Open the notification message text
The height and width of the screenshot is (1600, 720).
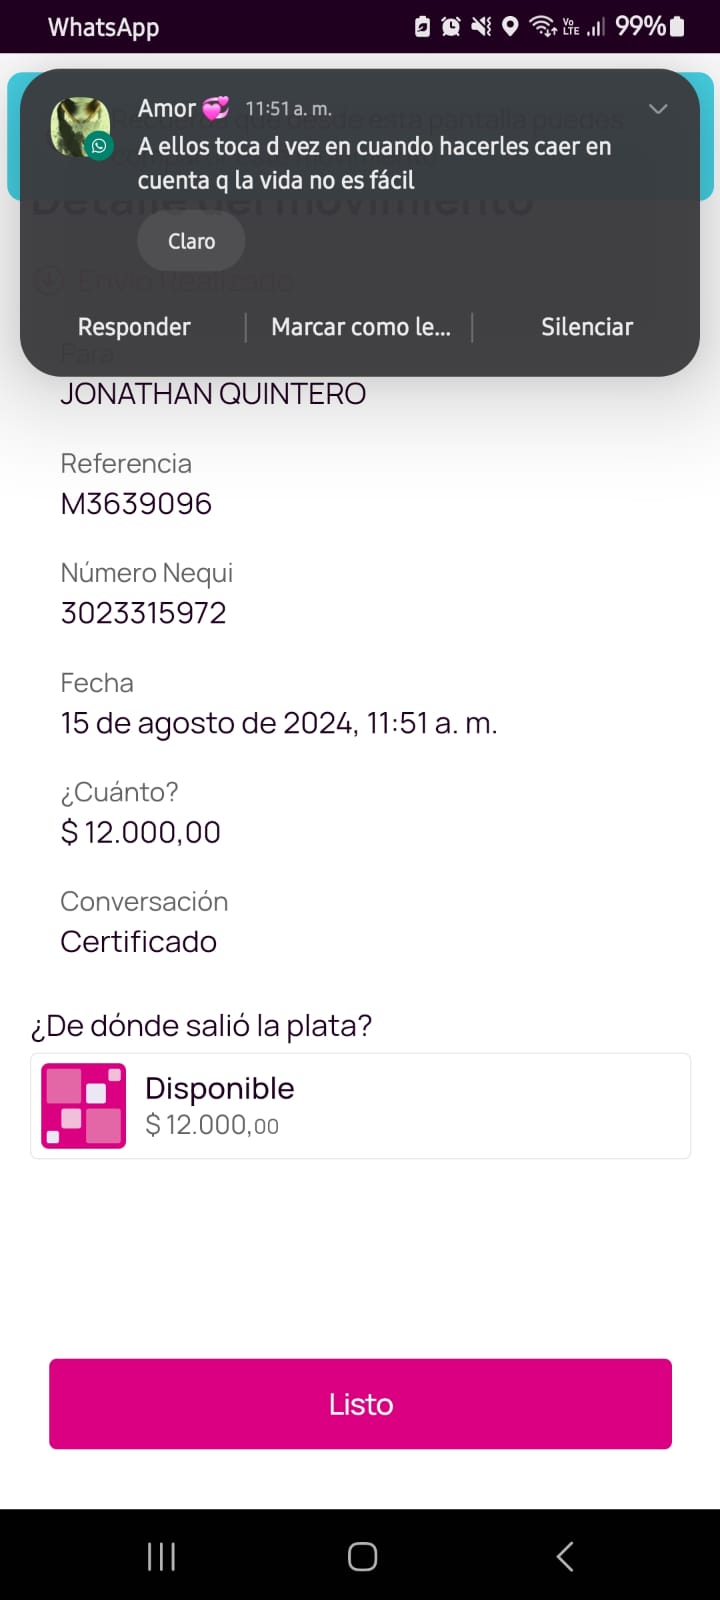(x=375, y=163)
